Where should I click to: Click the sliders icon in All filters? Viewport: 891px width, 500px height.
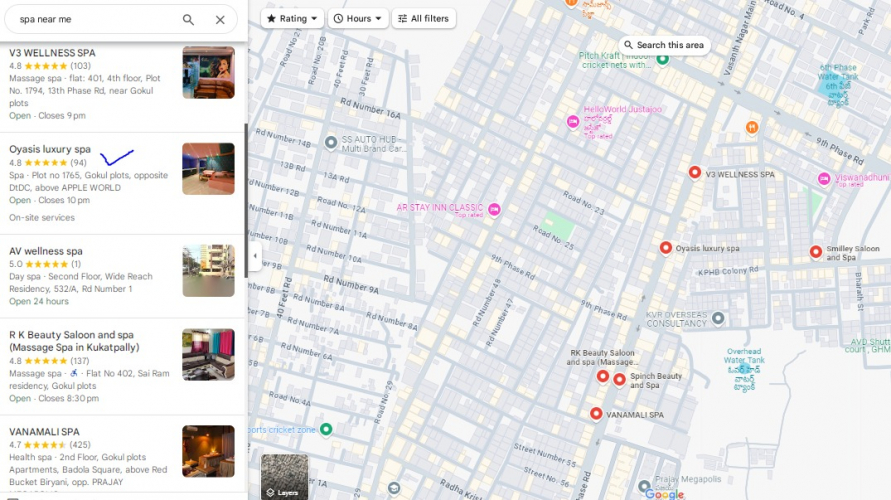(402, 18)
